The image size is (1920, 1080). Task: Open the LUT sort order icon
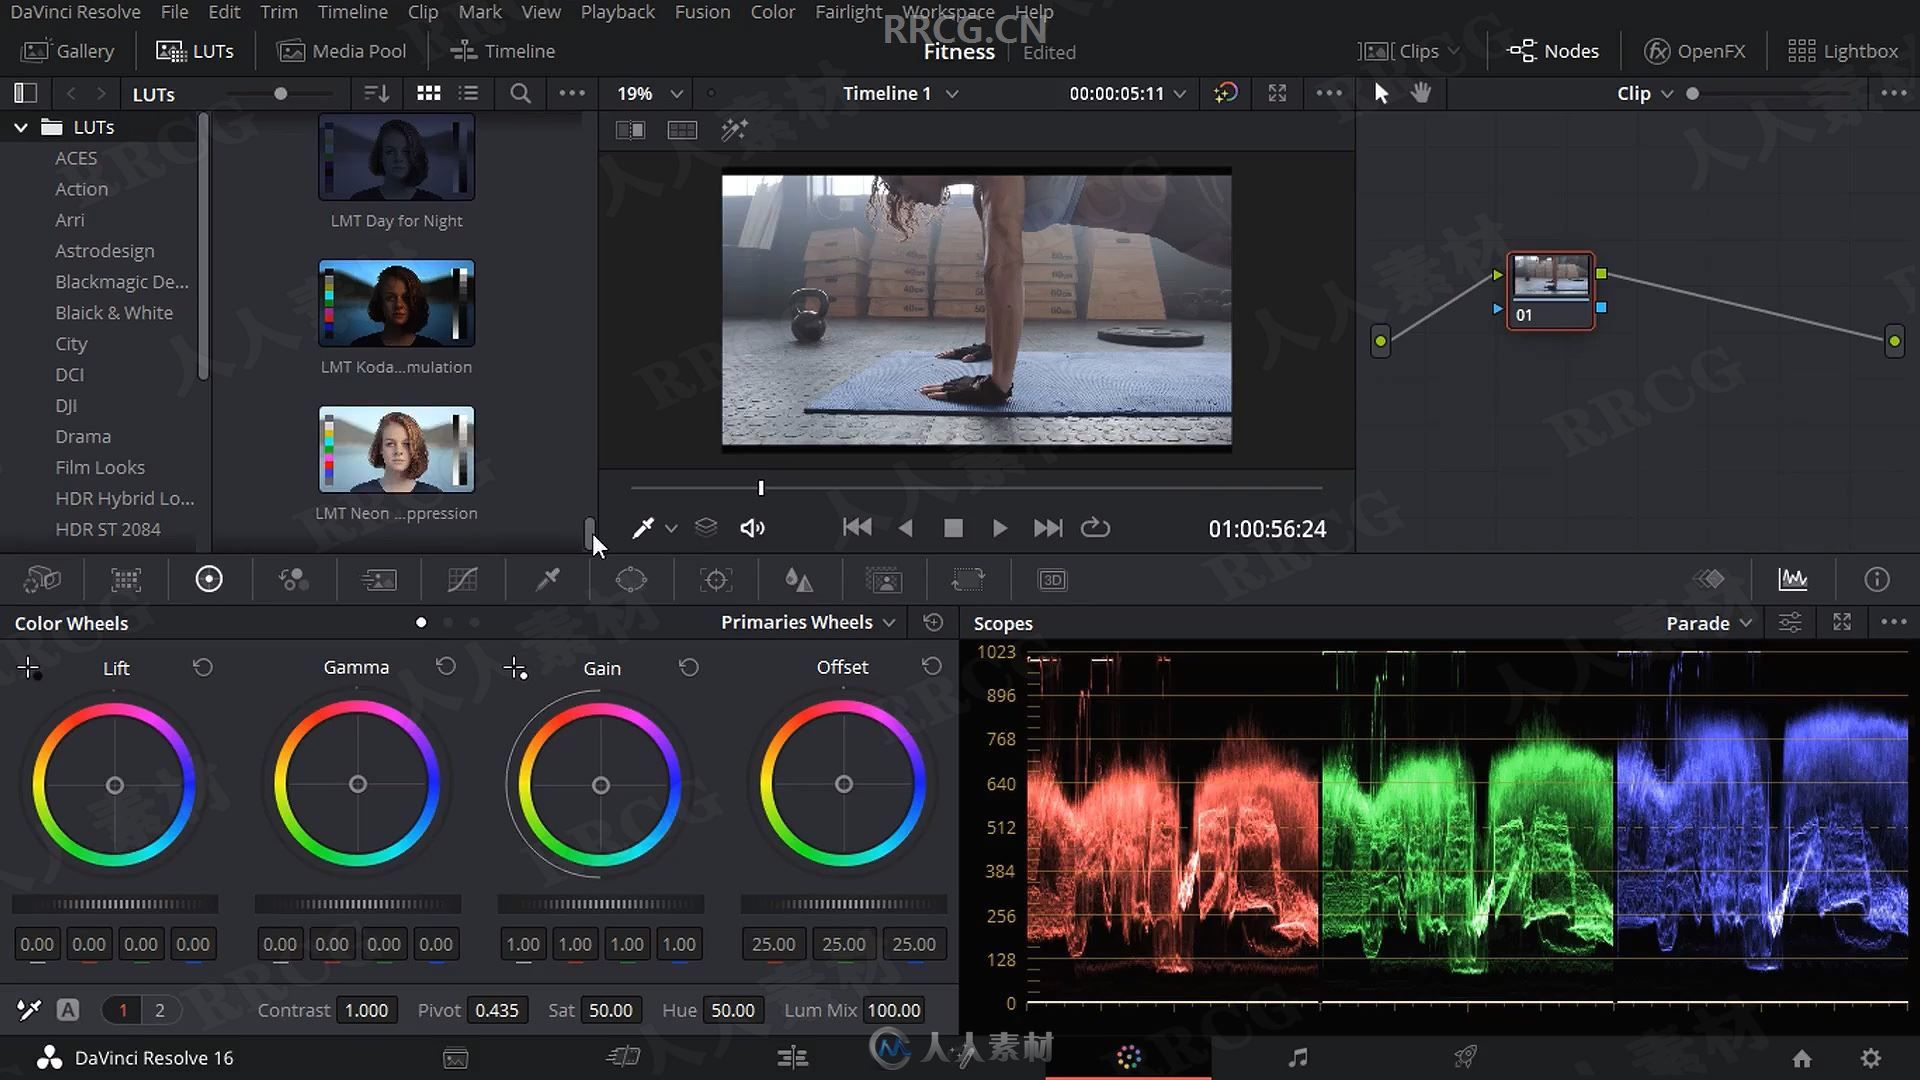point(376,93)
